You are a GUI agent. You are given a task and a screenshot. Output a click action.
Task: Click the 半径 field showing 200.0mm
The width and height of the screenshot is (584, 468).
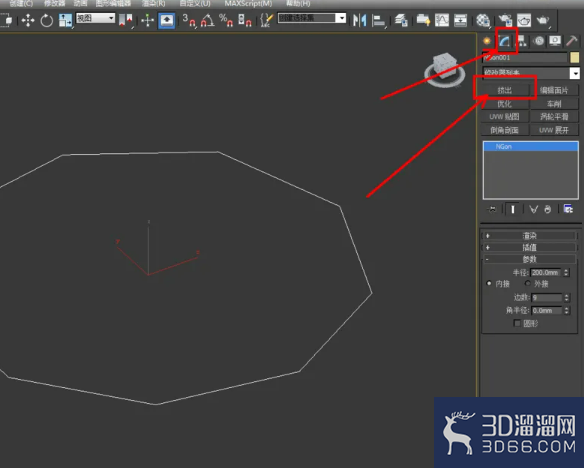coord(546,273)
